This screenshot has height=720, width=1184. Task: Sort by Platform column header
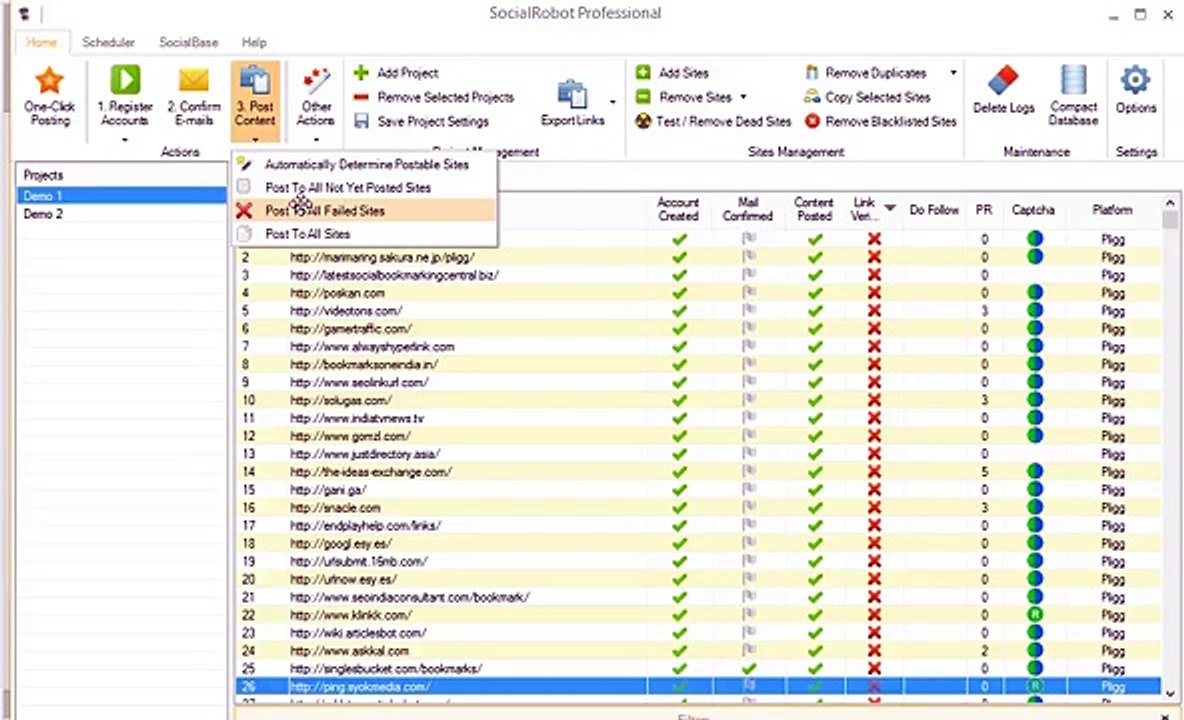pos(1112,210)
